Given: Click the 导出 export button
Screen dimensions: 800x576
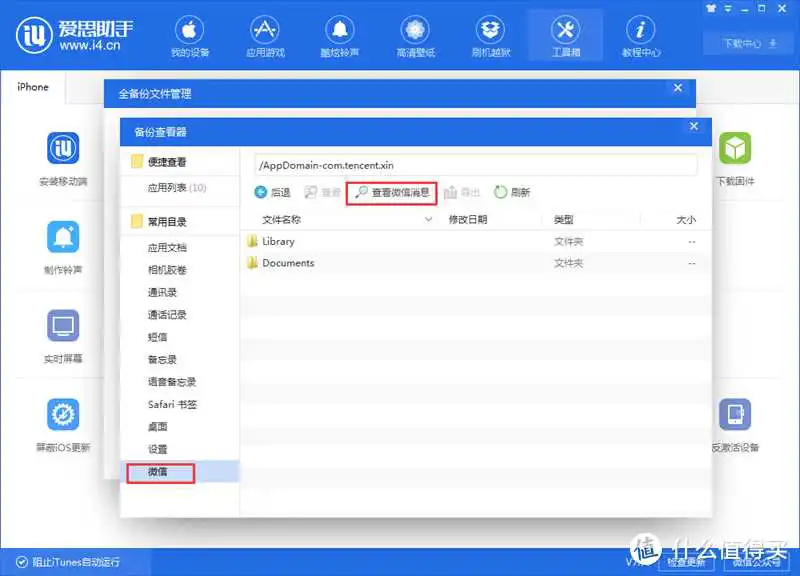Looking at the screenshot, I should point(462,192).
